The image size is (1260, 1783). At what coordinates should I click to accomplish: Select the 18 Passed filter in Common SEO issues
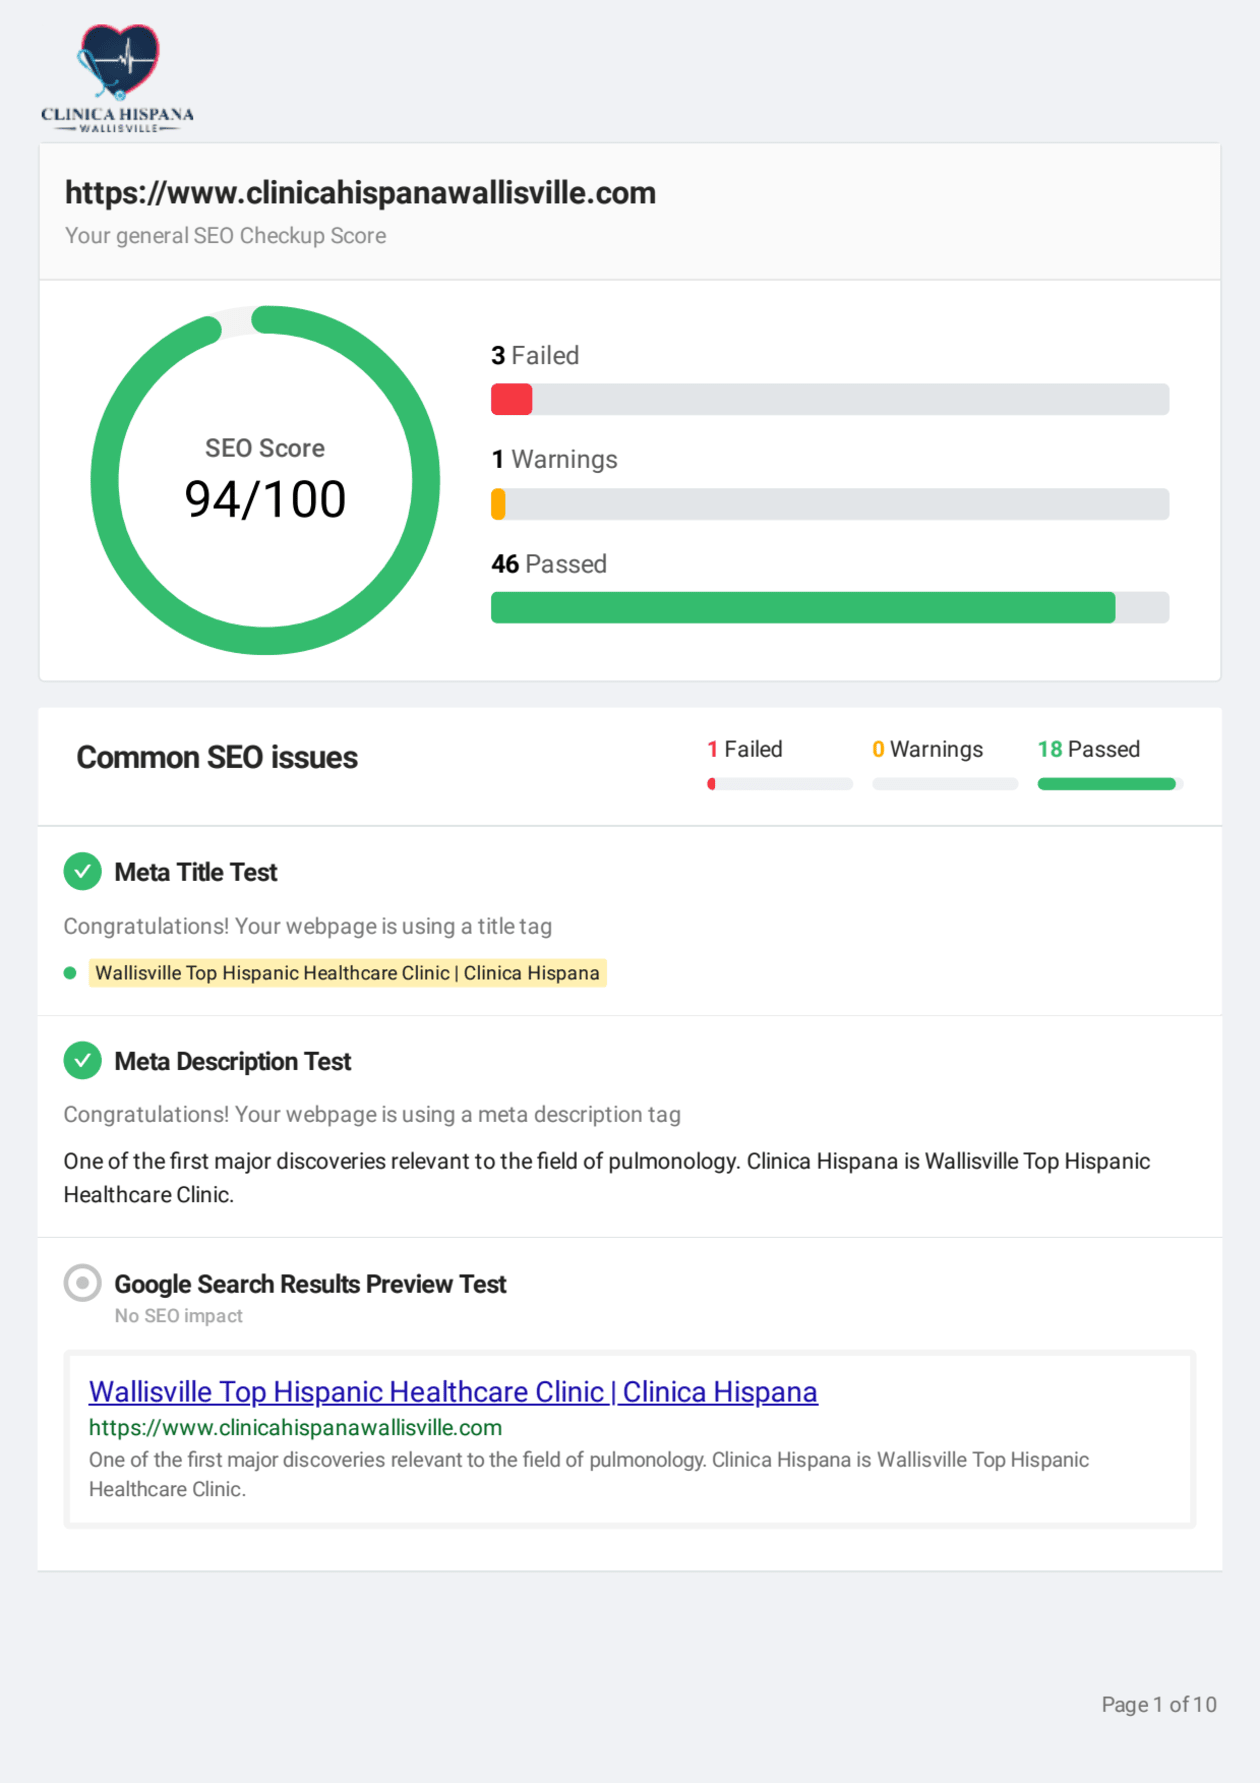pyautogui.click(x=1089, y=750)
